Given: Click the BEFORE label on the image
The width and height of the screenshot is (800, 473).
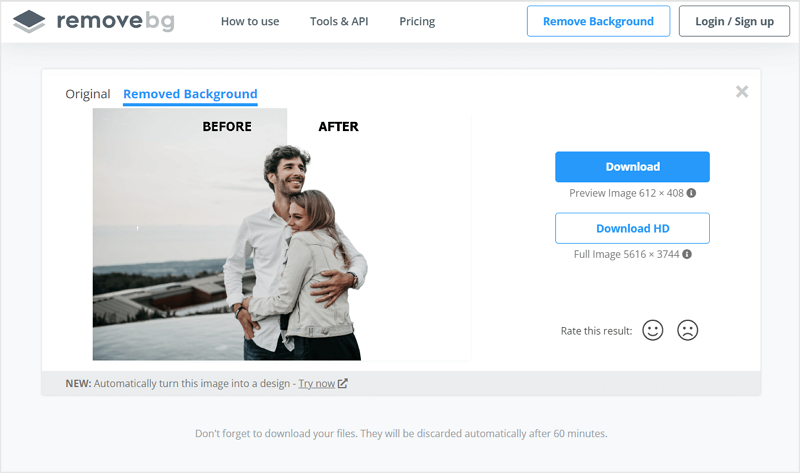Looking at the screenshot, I should click(227, 127).
